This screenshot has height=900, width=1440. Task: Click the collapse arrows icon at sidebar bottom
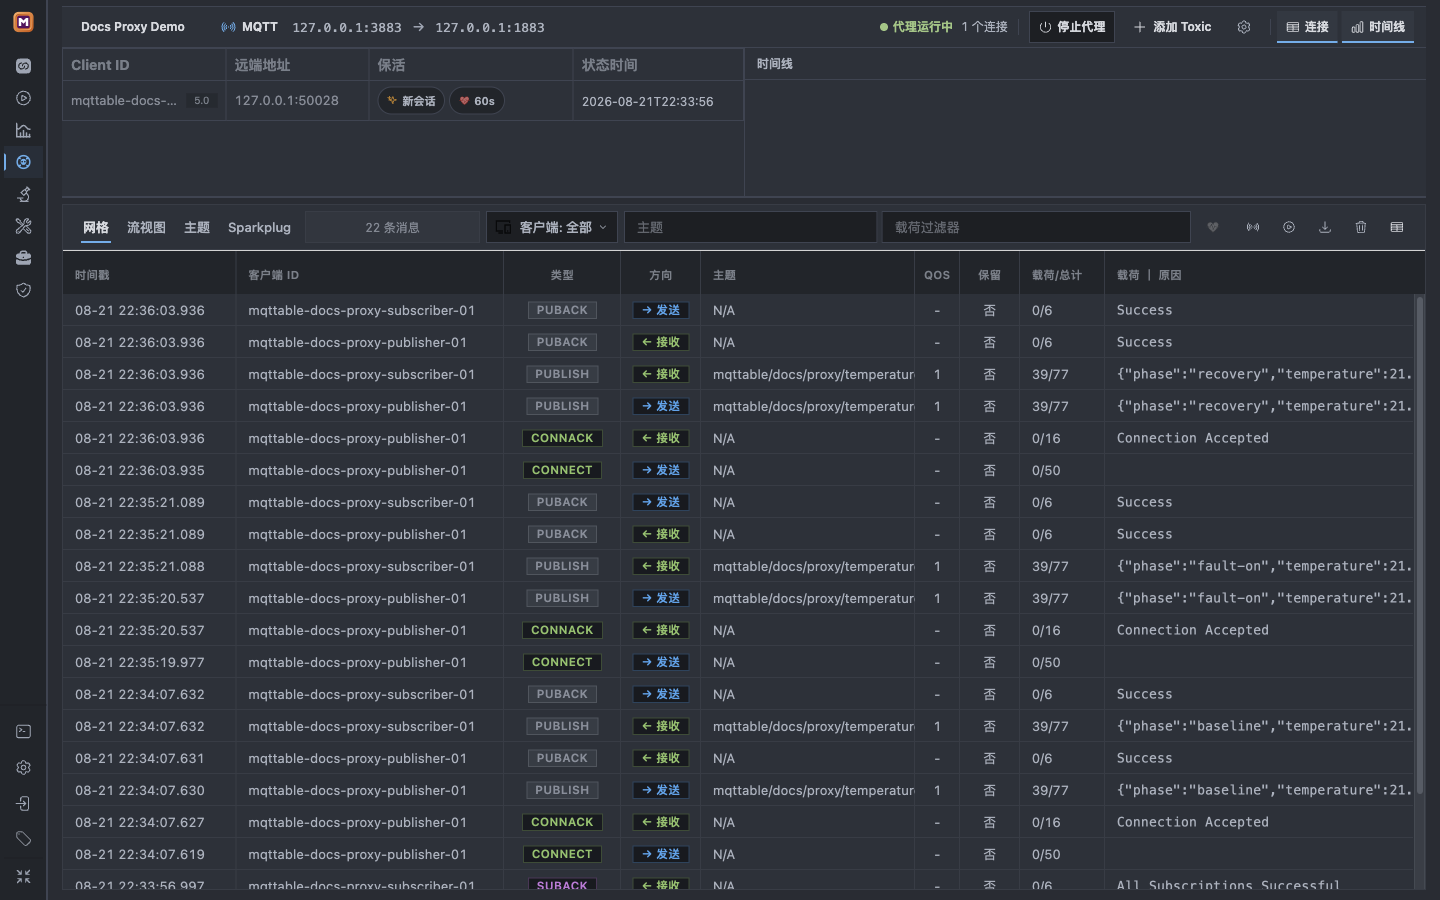click(x=23, y=876)
